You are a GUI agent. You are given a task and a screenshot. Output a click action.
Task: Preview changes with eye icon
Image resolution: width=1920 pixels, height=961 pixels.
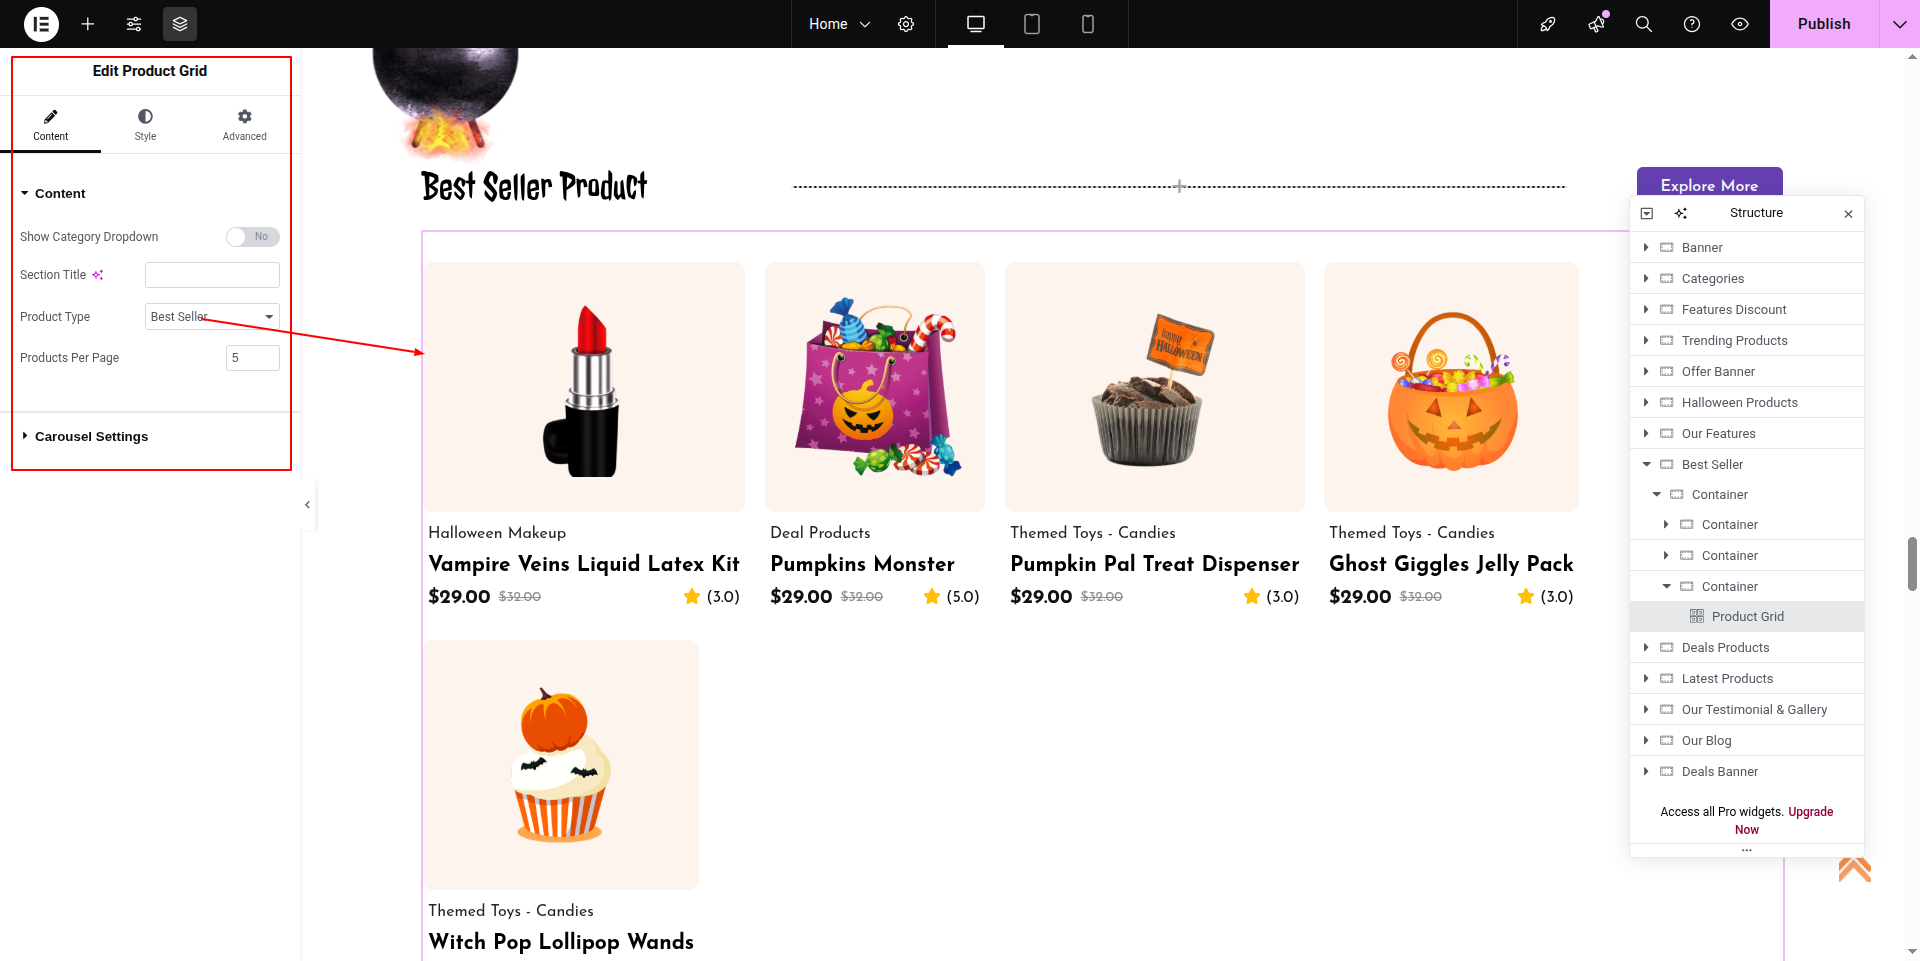point(1740,24)
